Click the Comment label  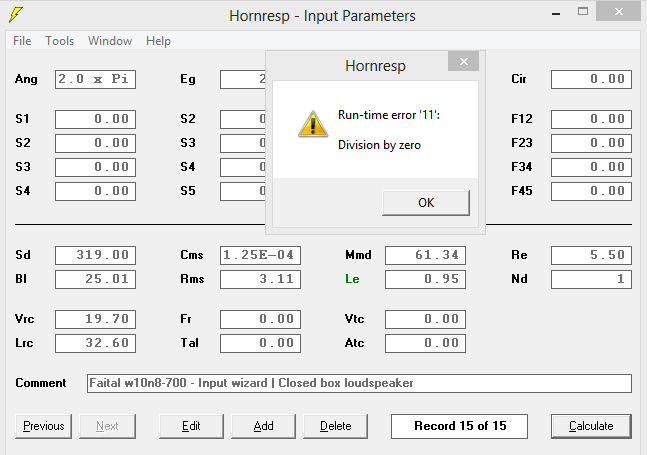(x=40, y=383)
